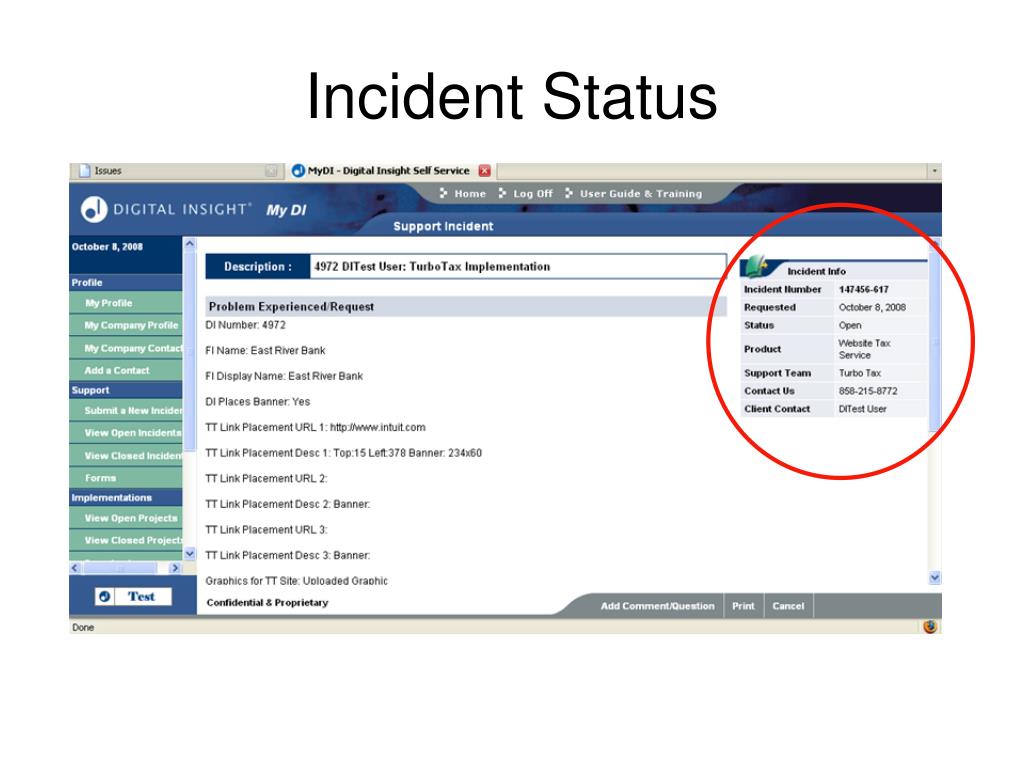Click incident number 147456-617
Screen dimensions: 1024x768
tap(863, 289)
